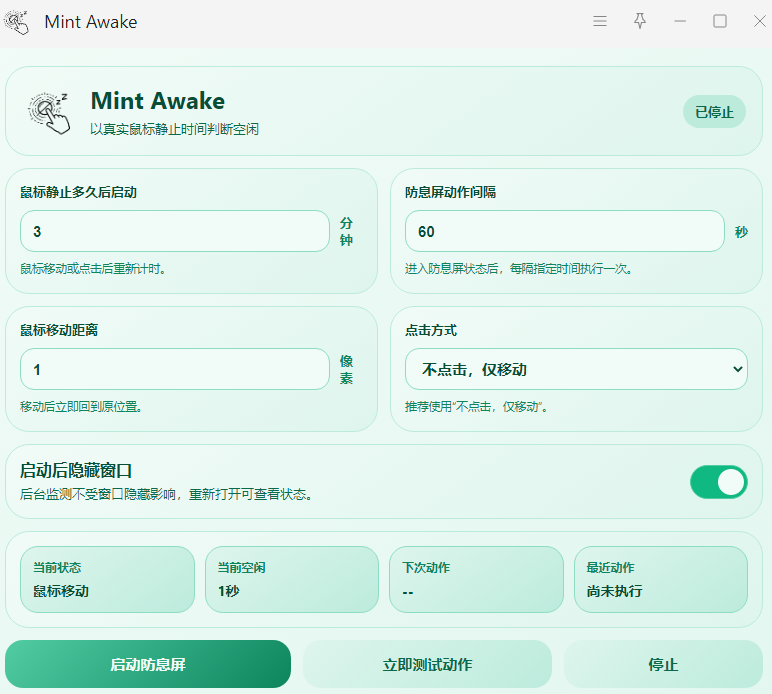
Task: Click the 已停止 status badge
Action: (x=714, y=112)
